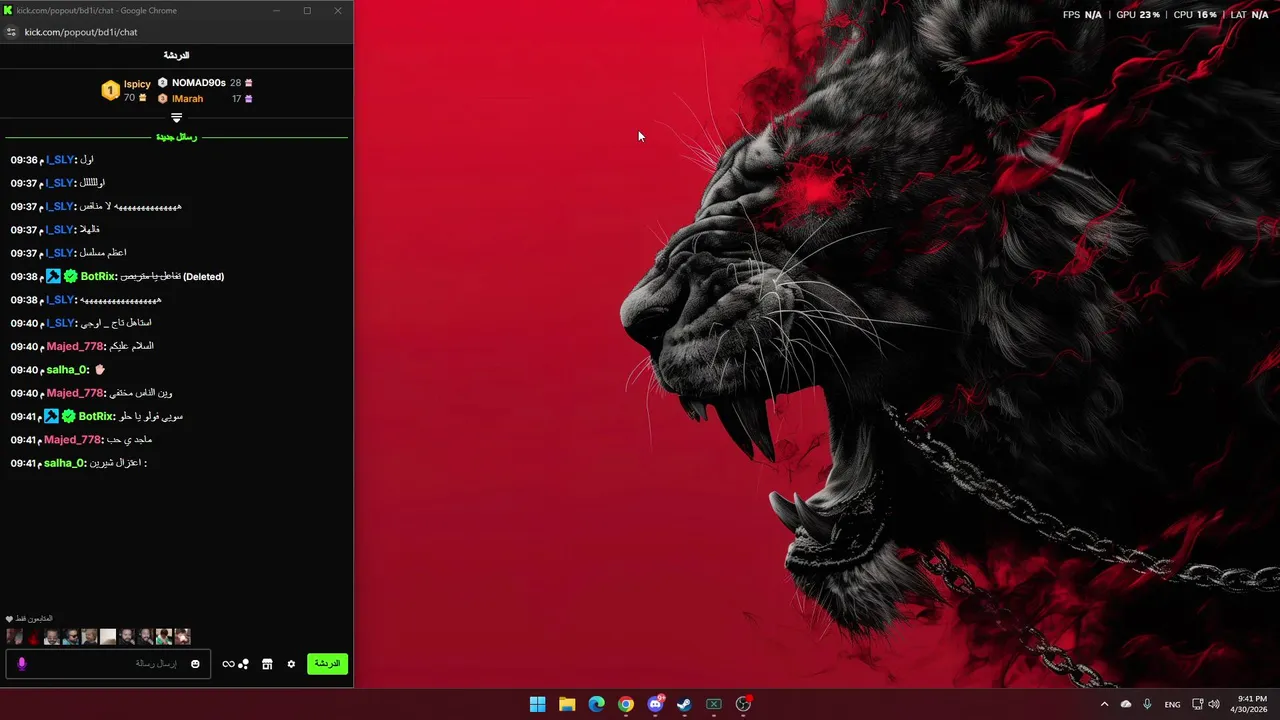Click message 'اعظم مسلسل' from I_SLY
The height and width of the screenshot is (720, 1280).
[x=103, y=253]
